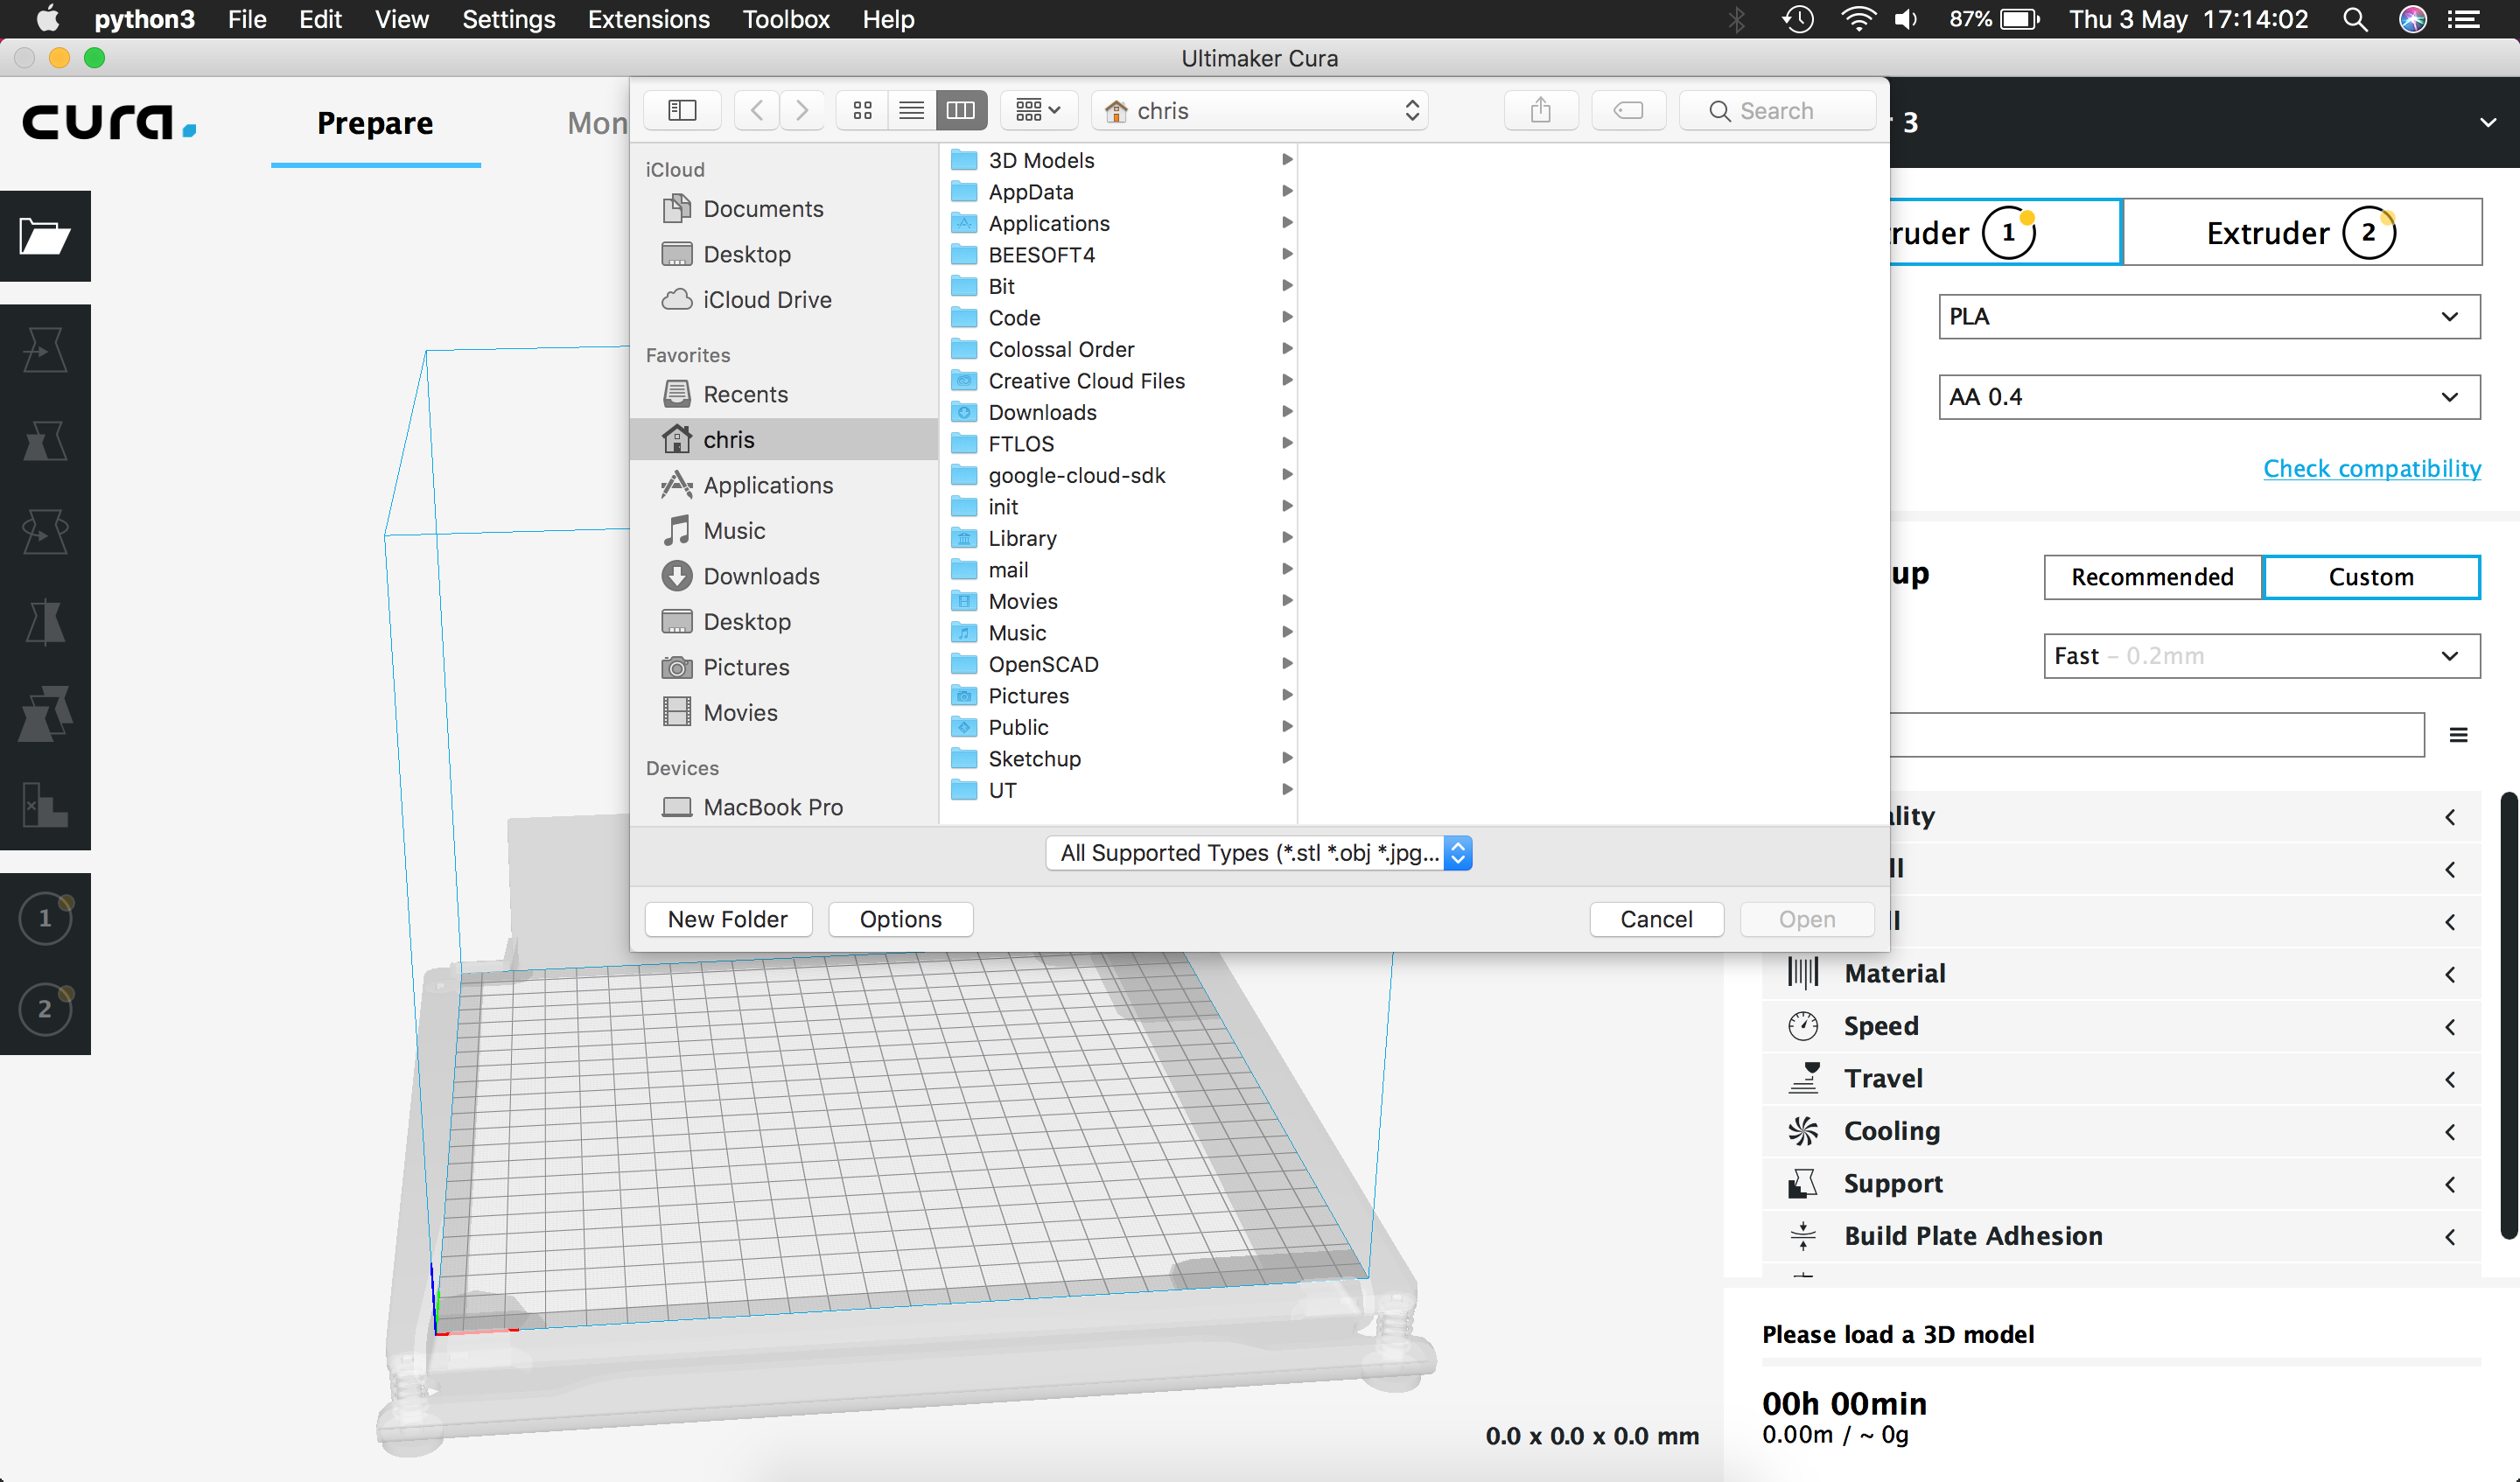The width and height of the screenshot is (2520, 1482).
Task: Switch to the Extruder 2 tab
Action: coord(2300,232)
